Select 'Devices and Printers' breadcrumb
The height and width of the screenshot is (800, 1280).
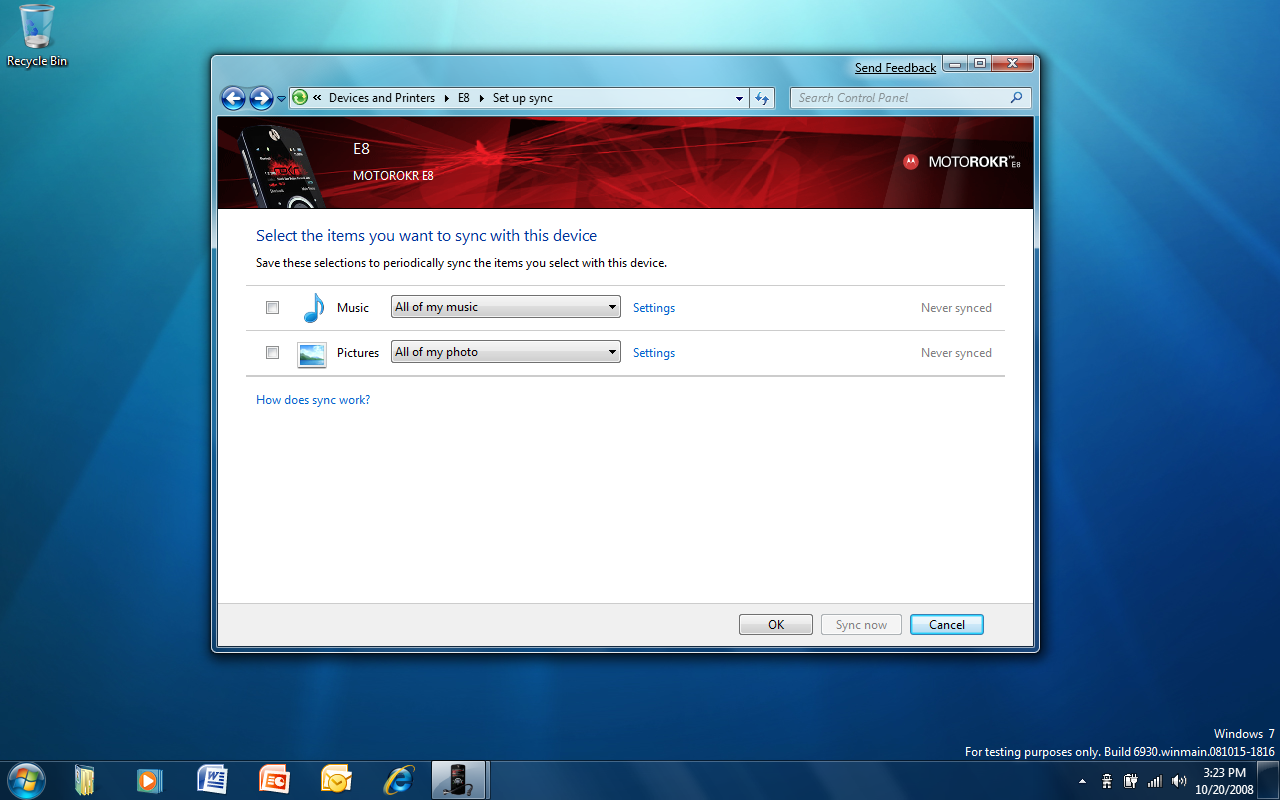click(381, 98)
